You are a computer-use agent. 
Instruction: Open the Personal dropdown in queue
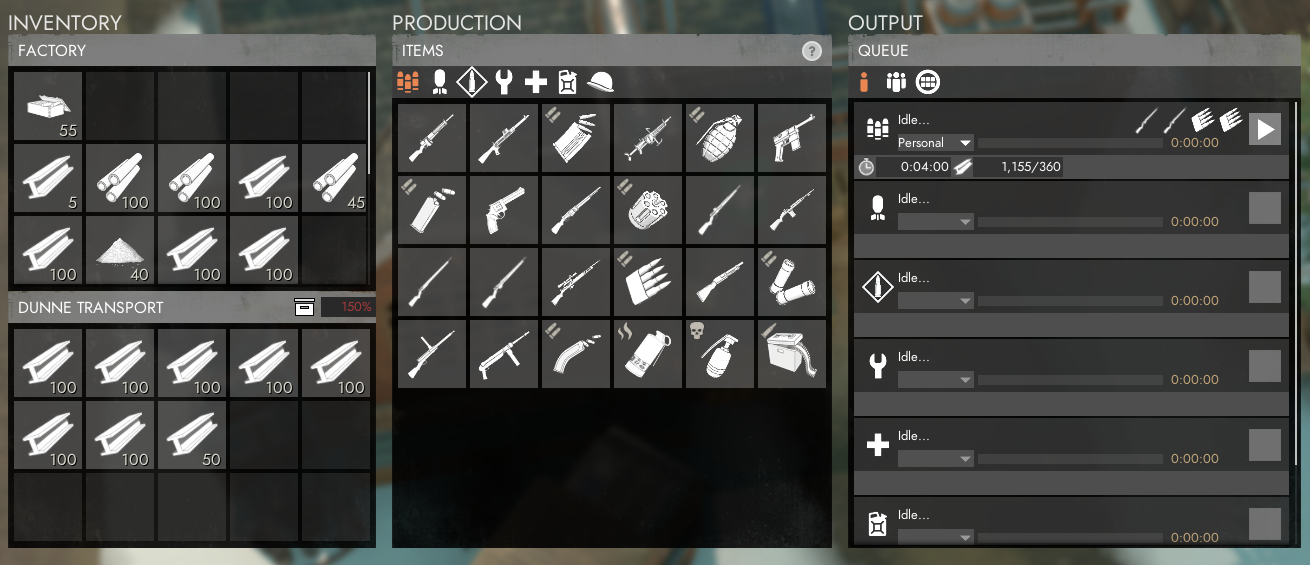point(935,143)
